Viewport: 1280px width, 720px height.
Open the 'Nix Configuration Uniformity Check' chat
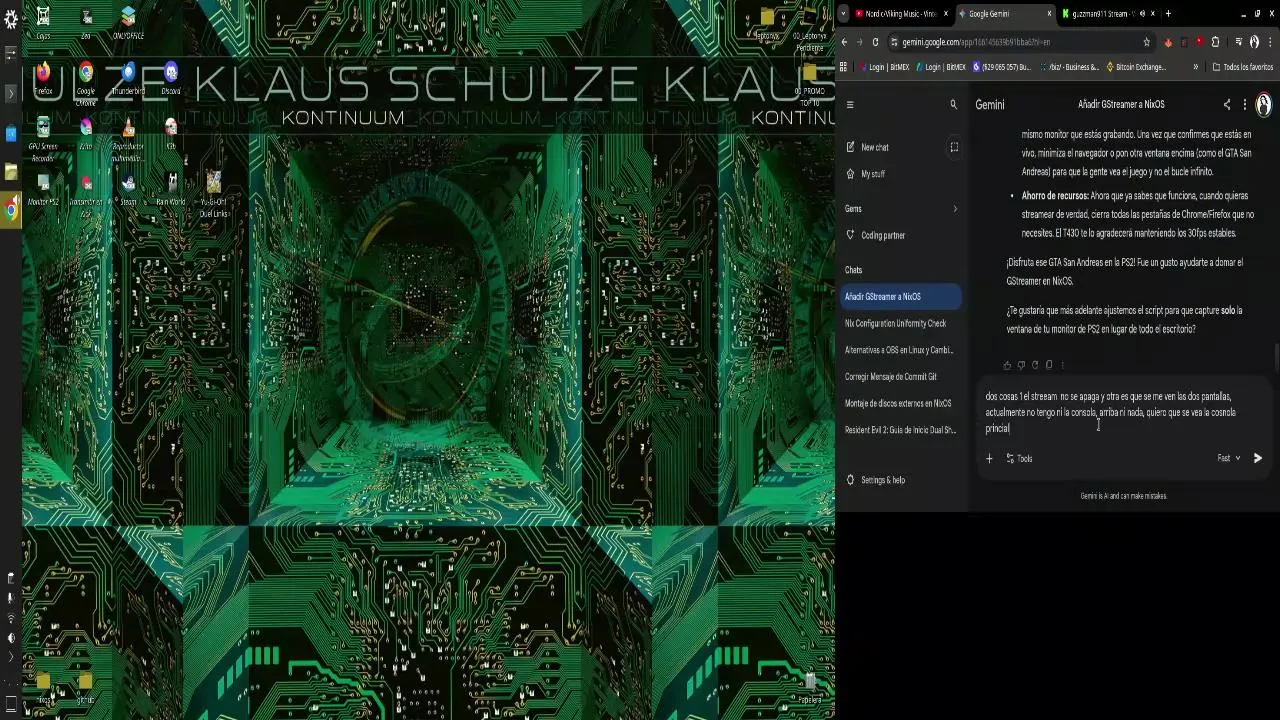click(901, 323)
